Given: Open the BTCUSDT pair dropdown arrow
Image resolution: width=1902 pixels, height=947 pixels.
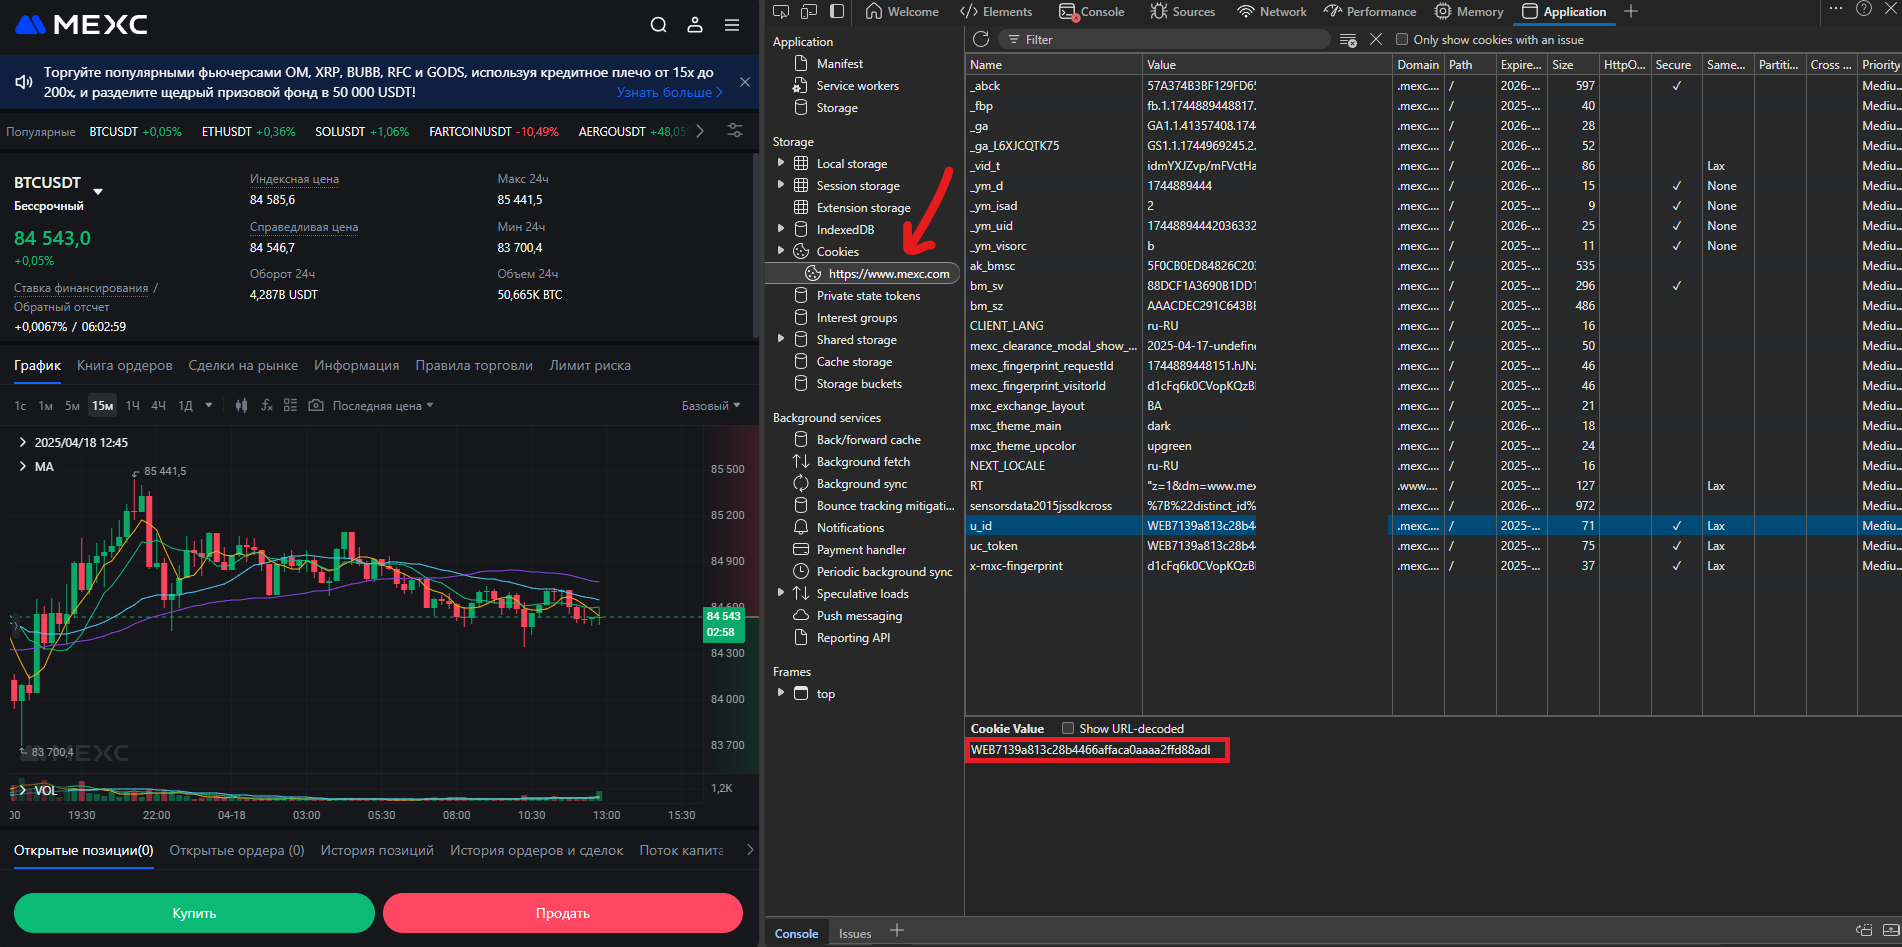Looking at the screenshot, I should [x=98, y=190].
